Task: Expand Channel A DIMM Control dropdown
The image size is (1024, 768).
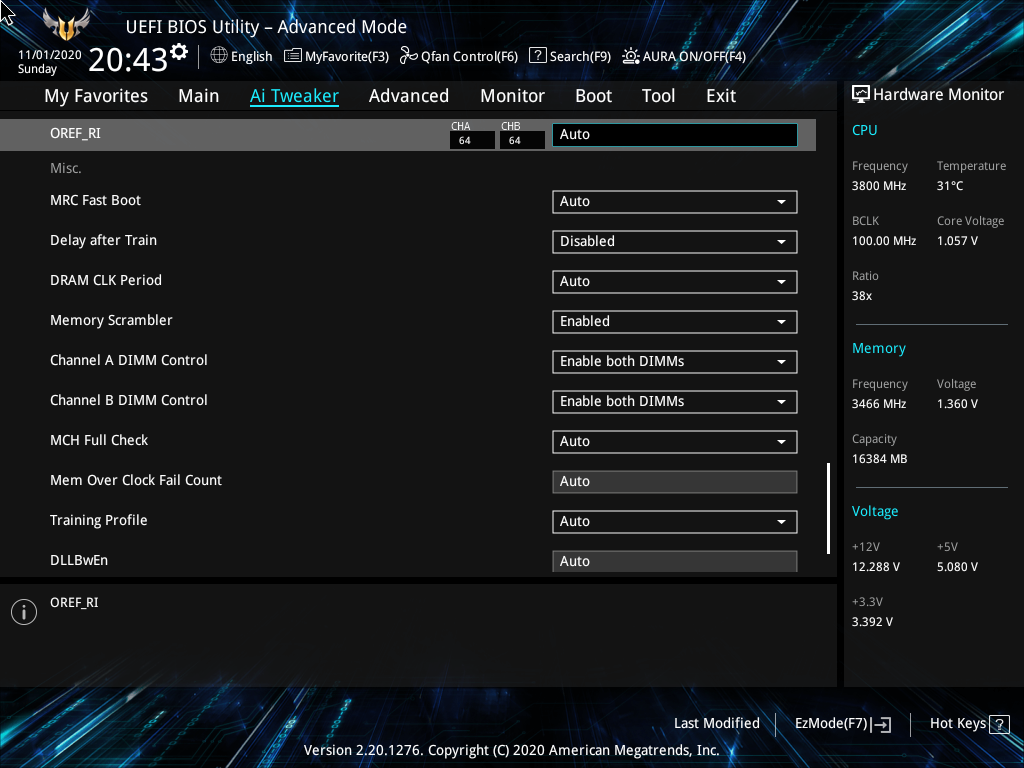Action: pos(675,362)
